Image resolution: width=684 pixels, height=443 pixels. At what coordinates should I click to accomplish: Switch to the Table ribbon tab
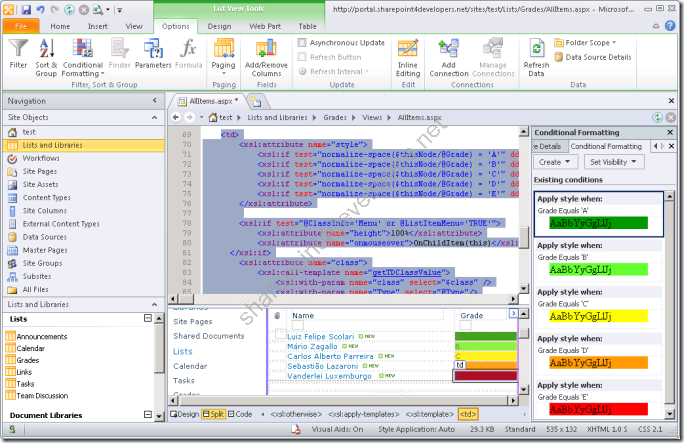click(308, 26)
